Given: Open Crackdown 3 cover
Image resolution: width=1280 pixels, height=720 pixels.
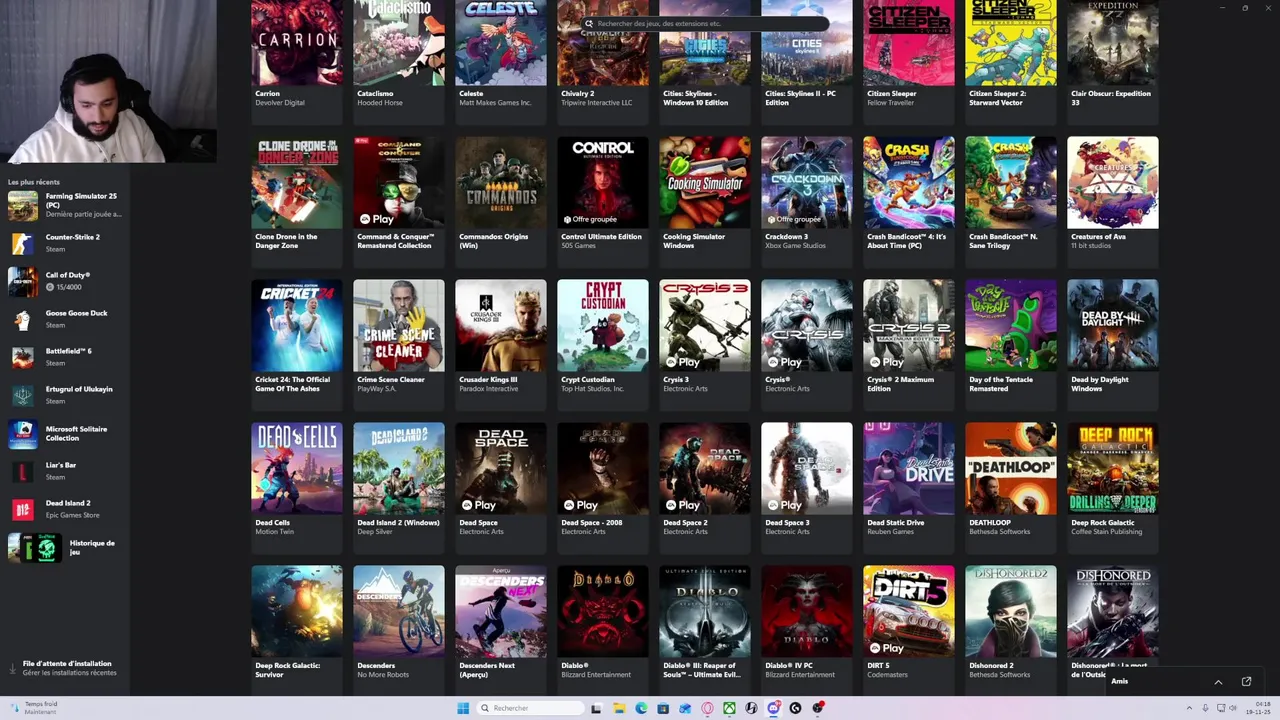Looking at the screenshot, I should (x=806, y=182).
